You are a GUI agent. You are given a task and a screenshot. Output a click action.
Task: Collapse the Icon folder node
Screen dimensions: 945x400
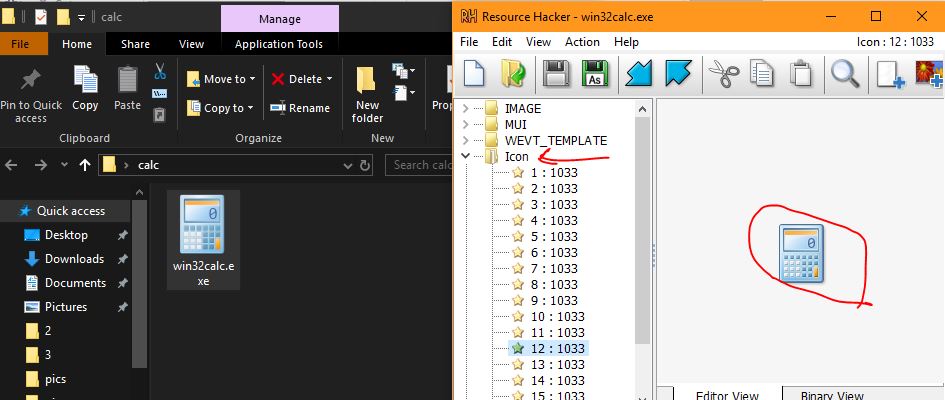point(465,157)
